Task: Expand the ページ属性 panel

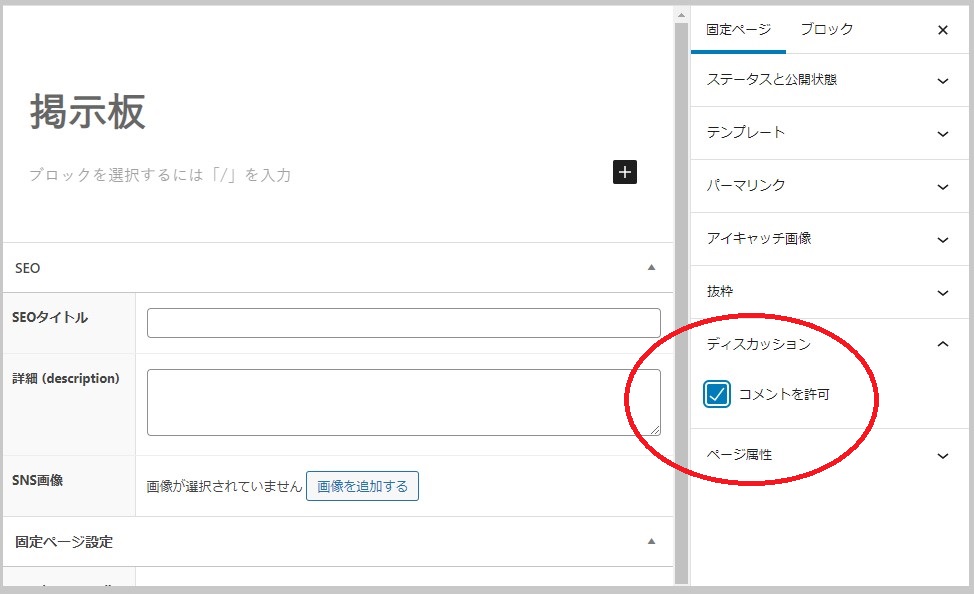Action: (x=830, y=455)
